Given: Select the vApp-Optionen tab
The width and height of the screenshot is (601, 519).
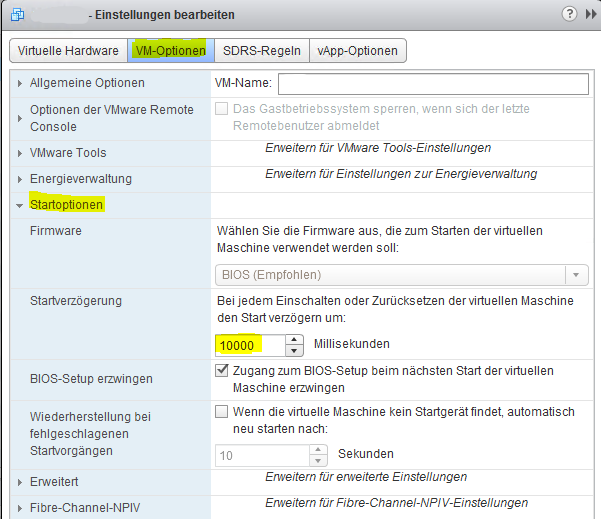Looking at the screenshot, I should coord(357,50).
